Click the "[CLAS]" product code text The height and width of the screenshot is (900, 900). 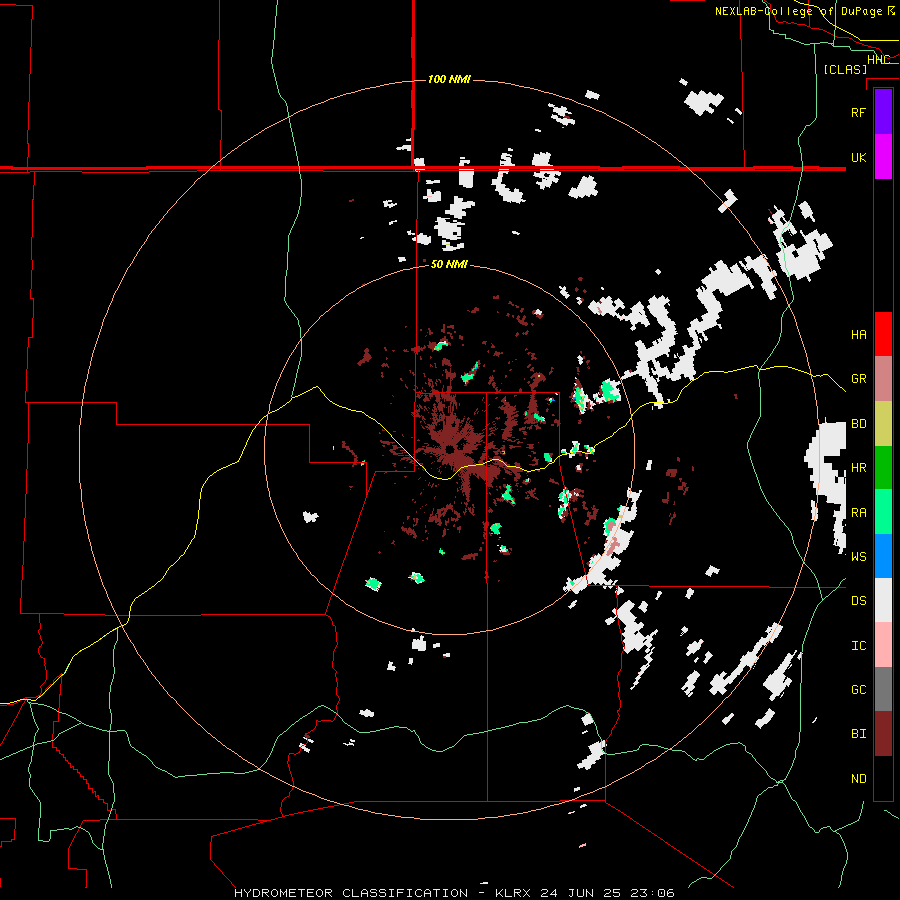[845, 69]
